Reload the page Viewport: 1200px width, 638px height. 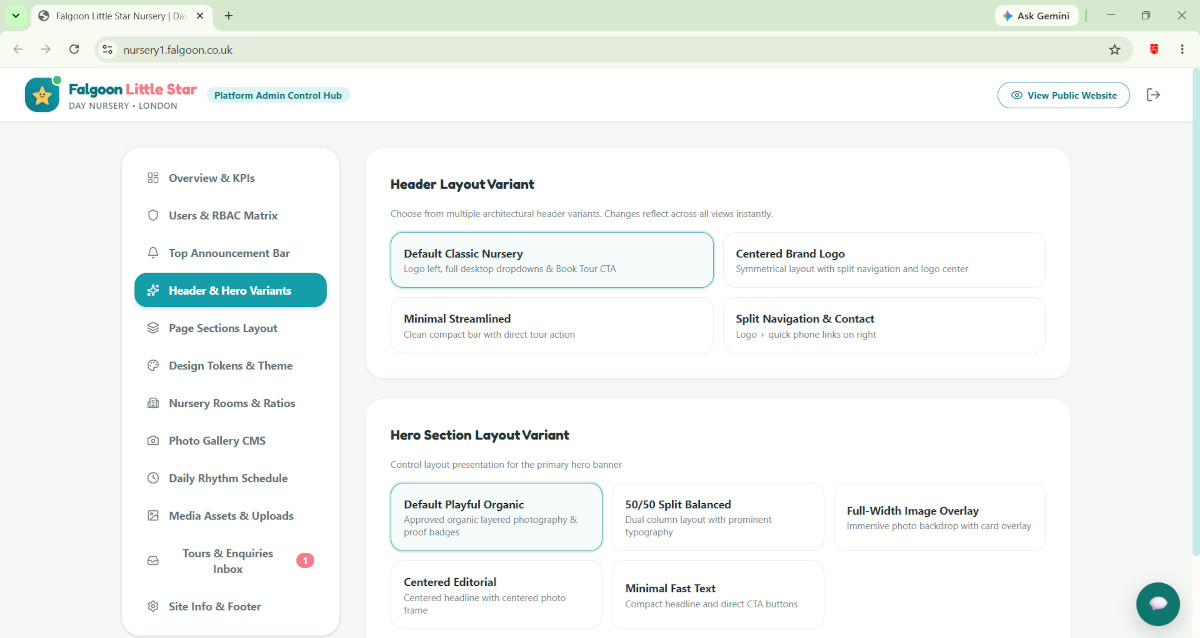click(74, 49)
